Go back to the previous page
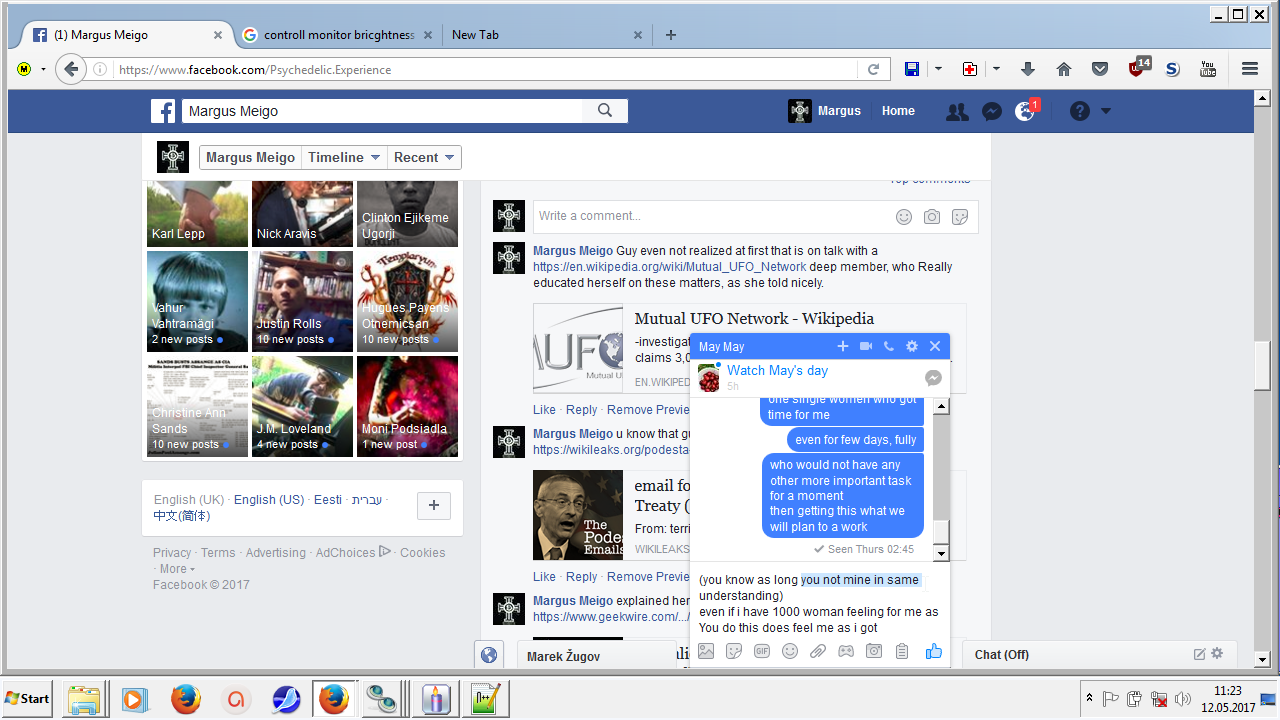This screenshot has height=720, width=1280. click(70, 69)
